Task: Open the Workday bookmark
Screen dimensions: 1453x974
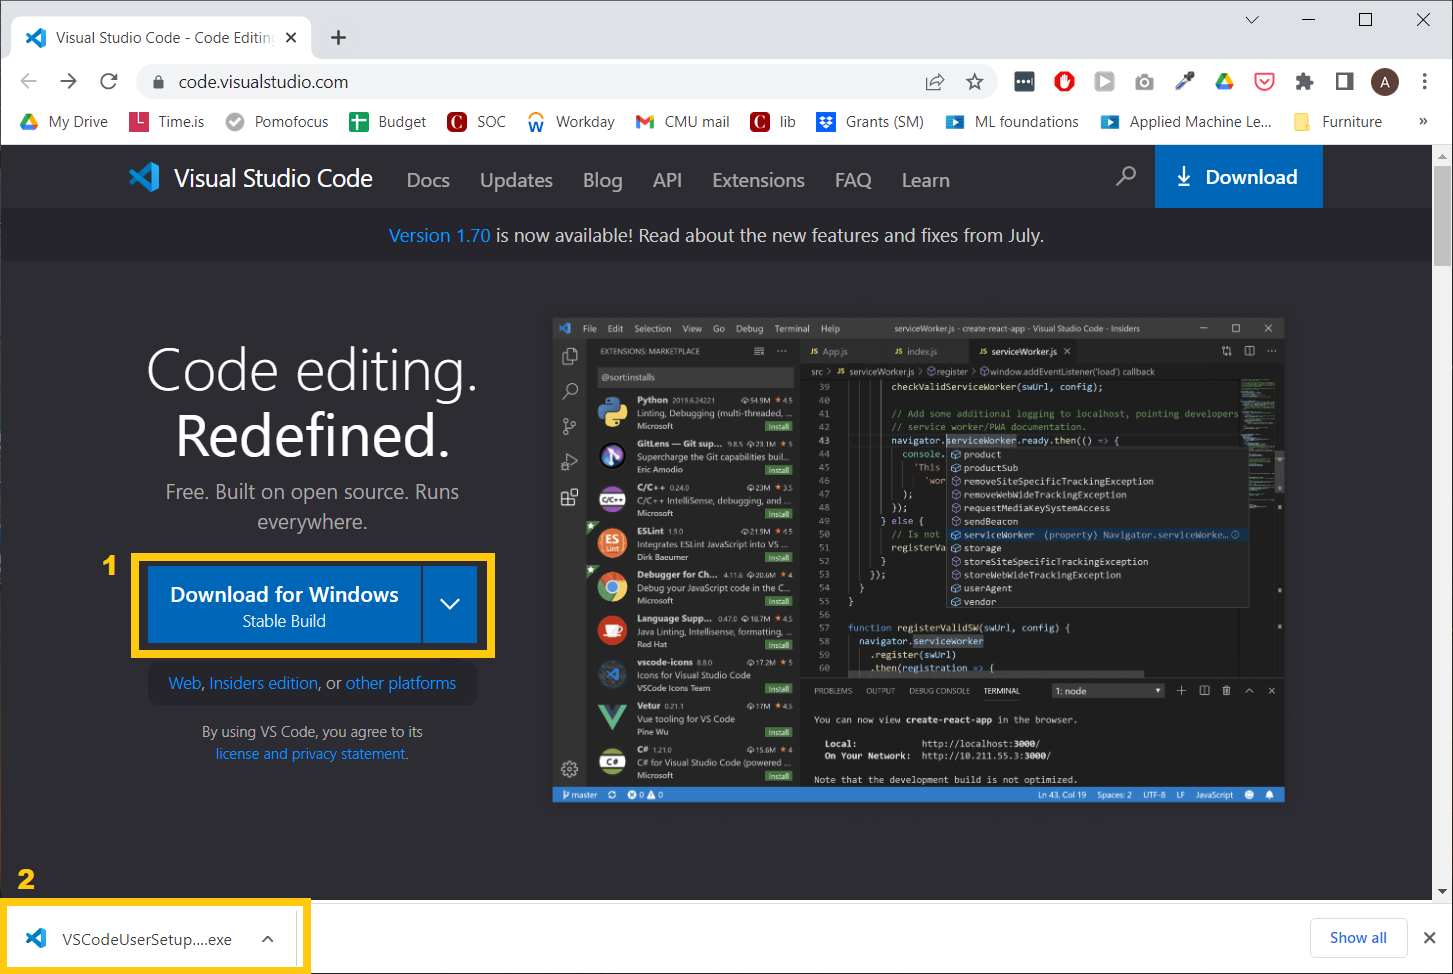Action: pyautogui.click(x=571, y=122)
